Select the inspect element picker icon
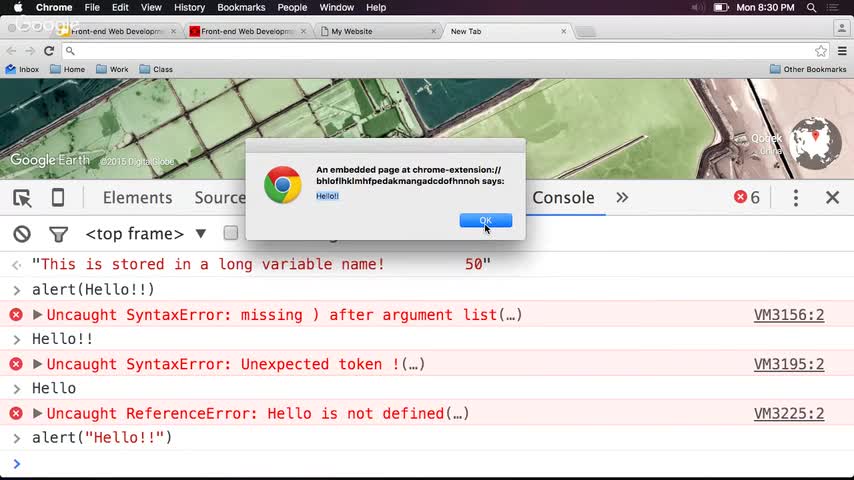The width and height of the screenshot is (854, 480). pyautogui.click(x=22, y=198)
